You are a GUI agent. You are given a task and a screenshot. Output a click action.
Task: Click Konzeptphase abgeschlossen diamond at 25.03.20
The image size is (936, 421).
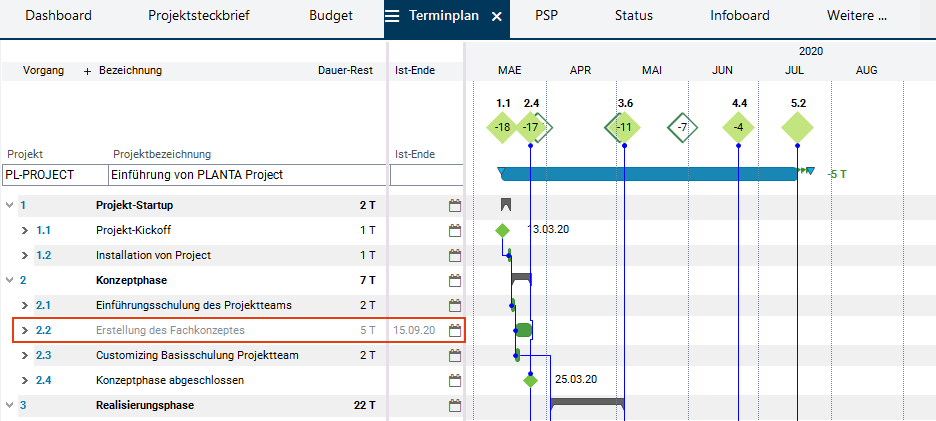[530, 380]
